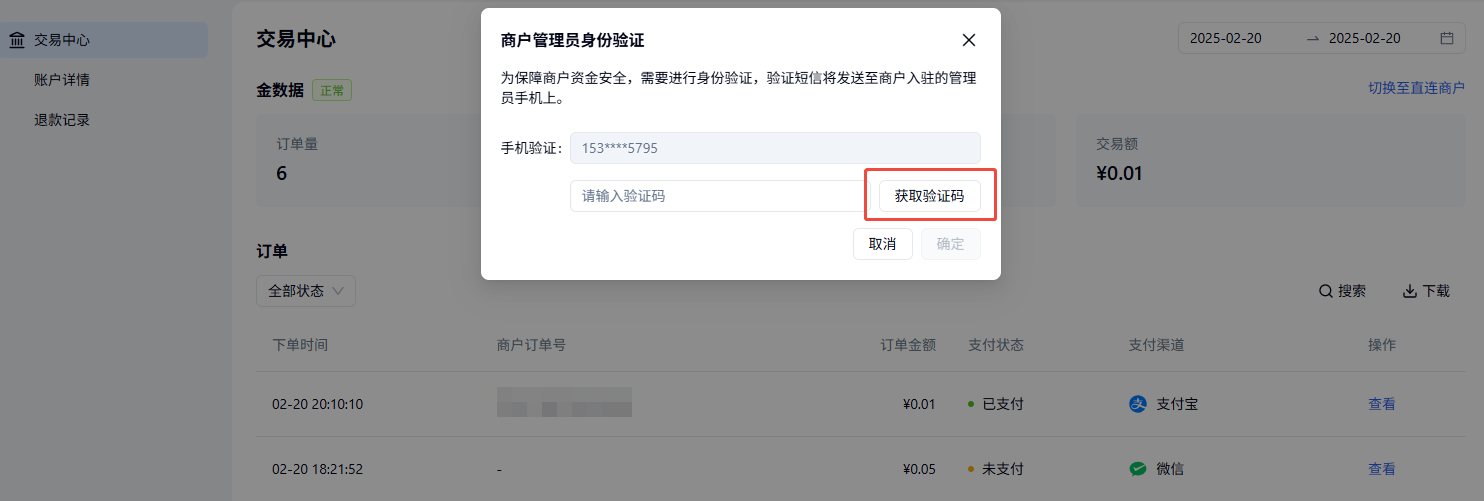Click the 确定 button in dialog
Viewport: 1484px width, 501px height.
950,244
